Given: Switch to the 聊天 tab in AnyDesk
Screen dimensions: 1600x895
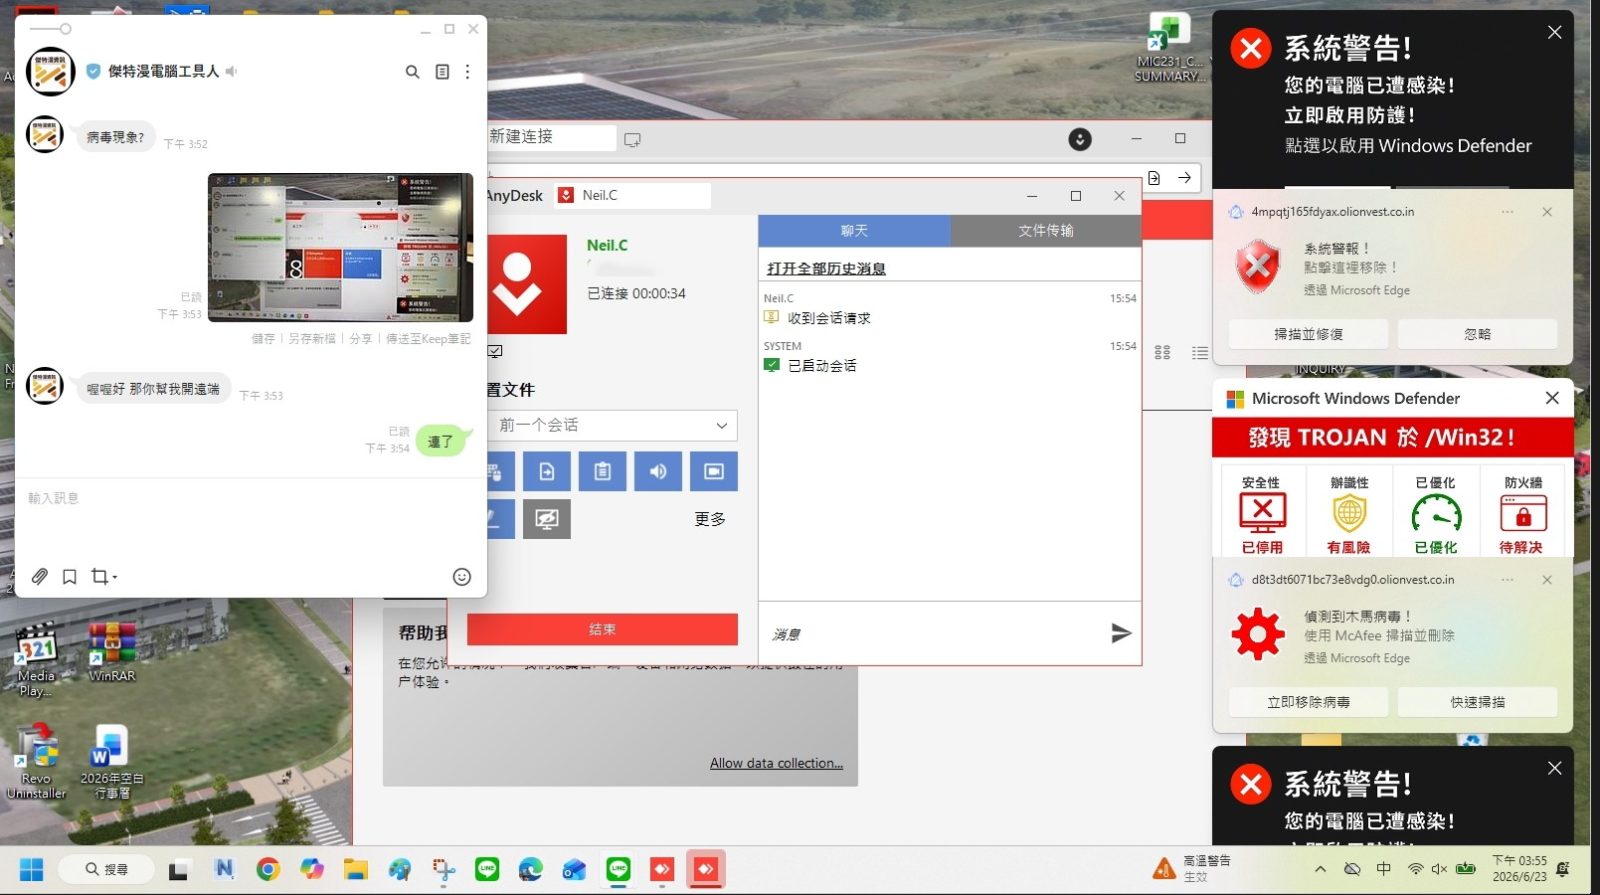Looking at the screenshot, I should coord(854,231).
